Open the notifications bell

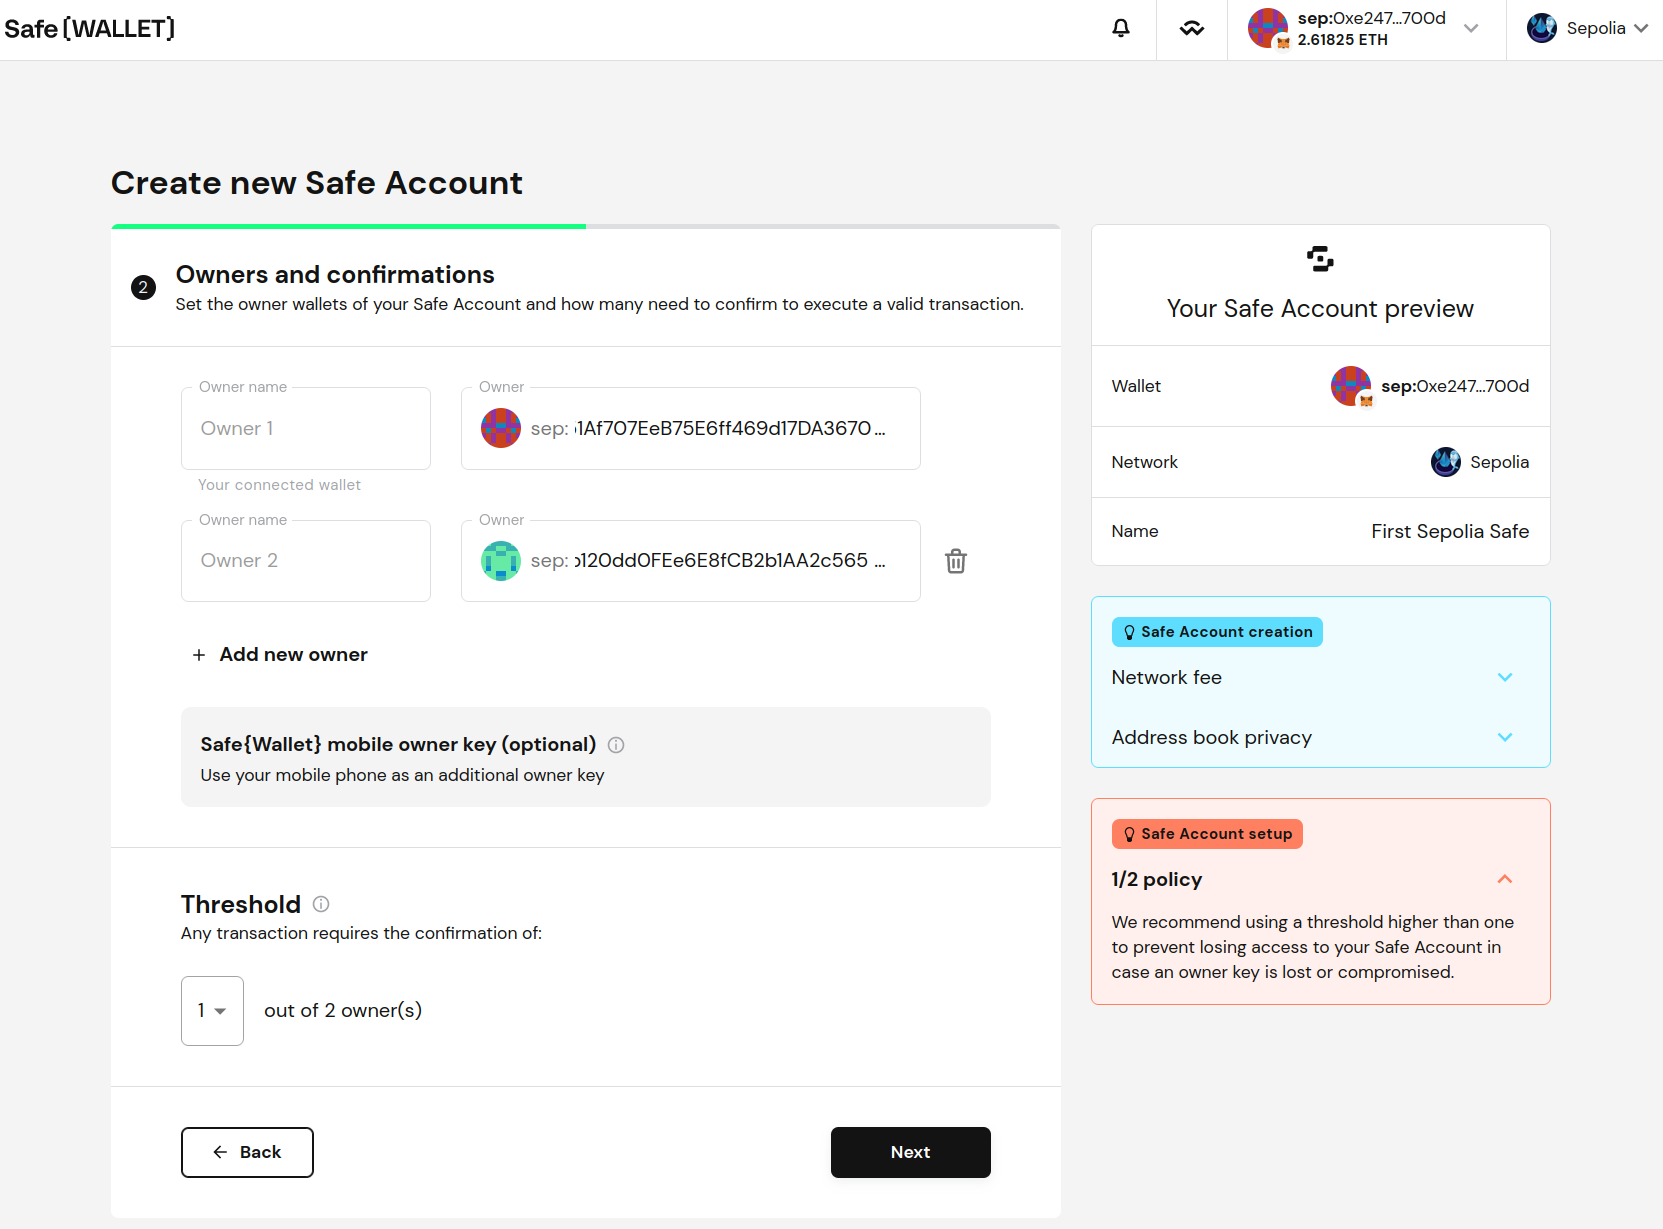(1121, 29)
